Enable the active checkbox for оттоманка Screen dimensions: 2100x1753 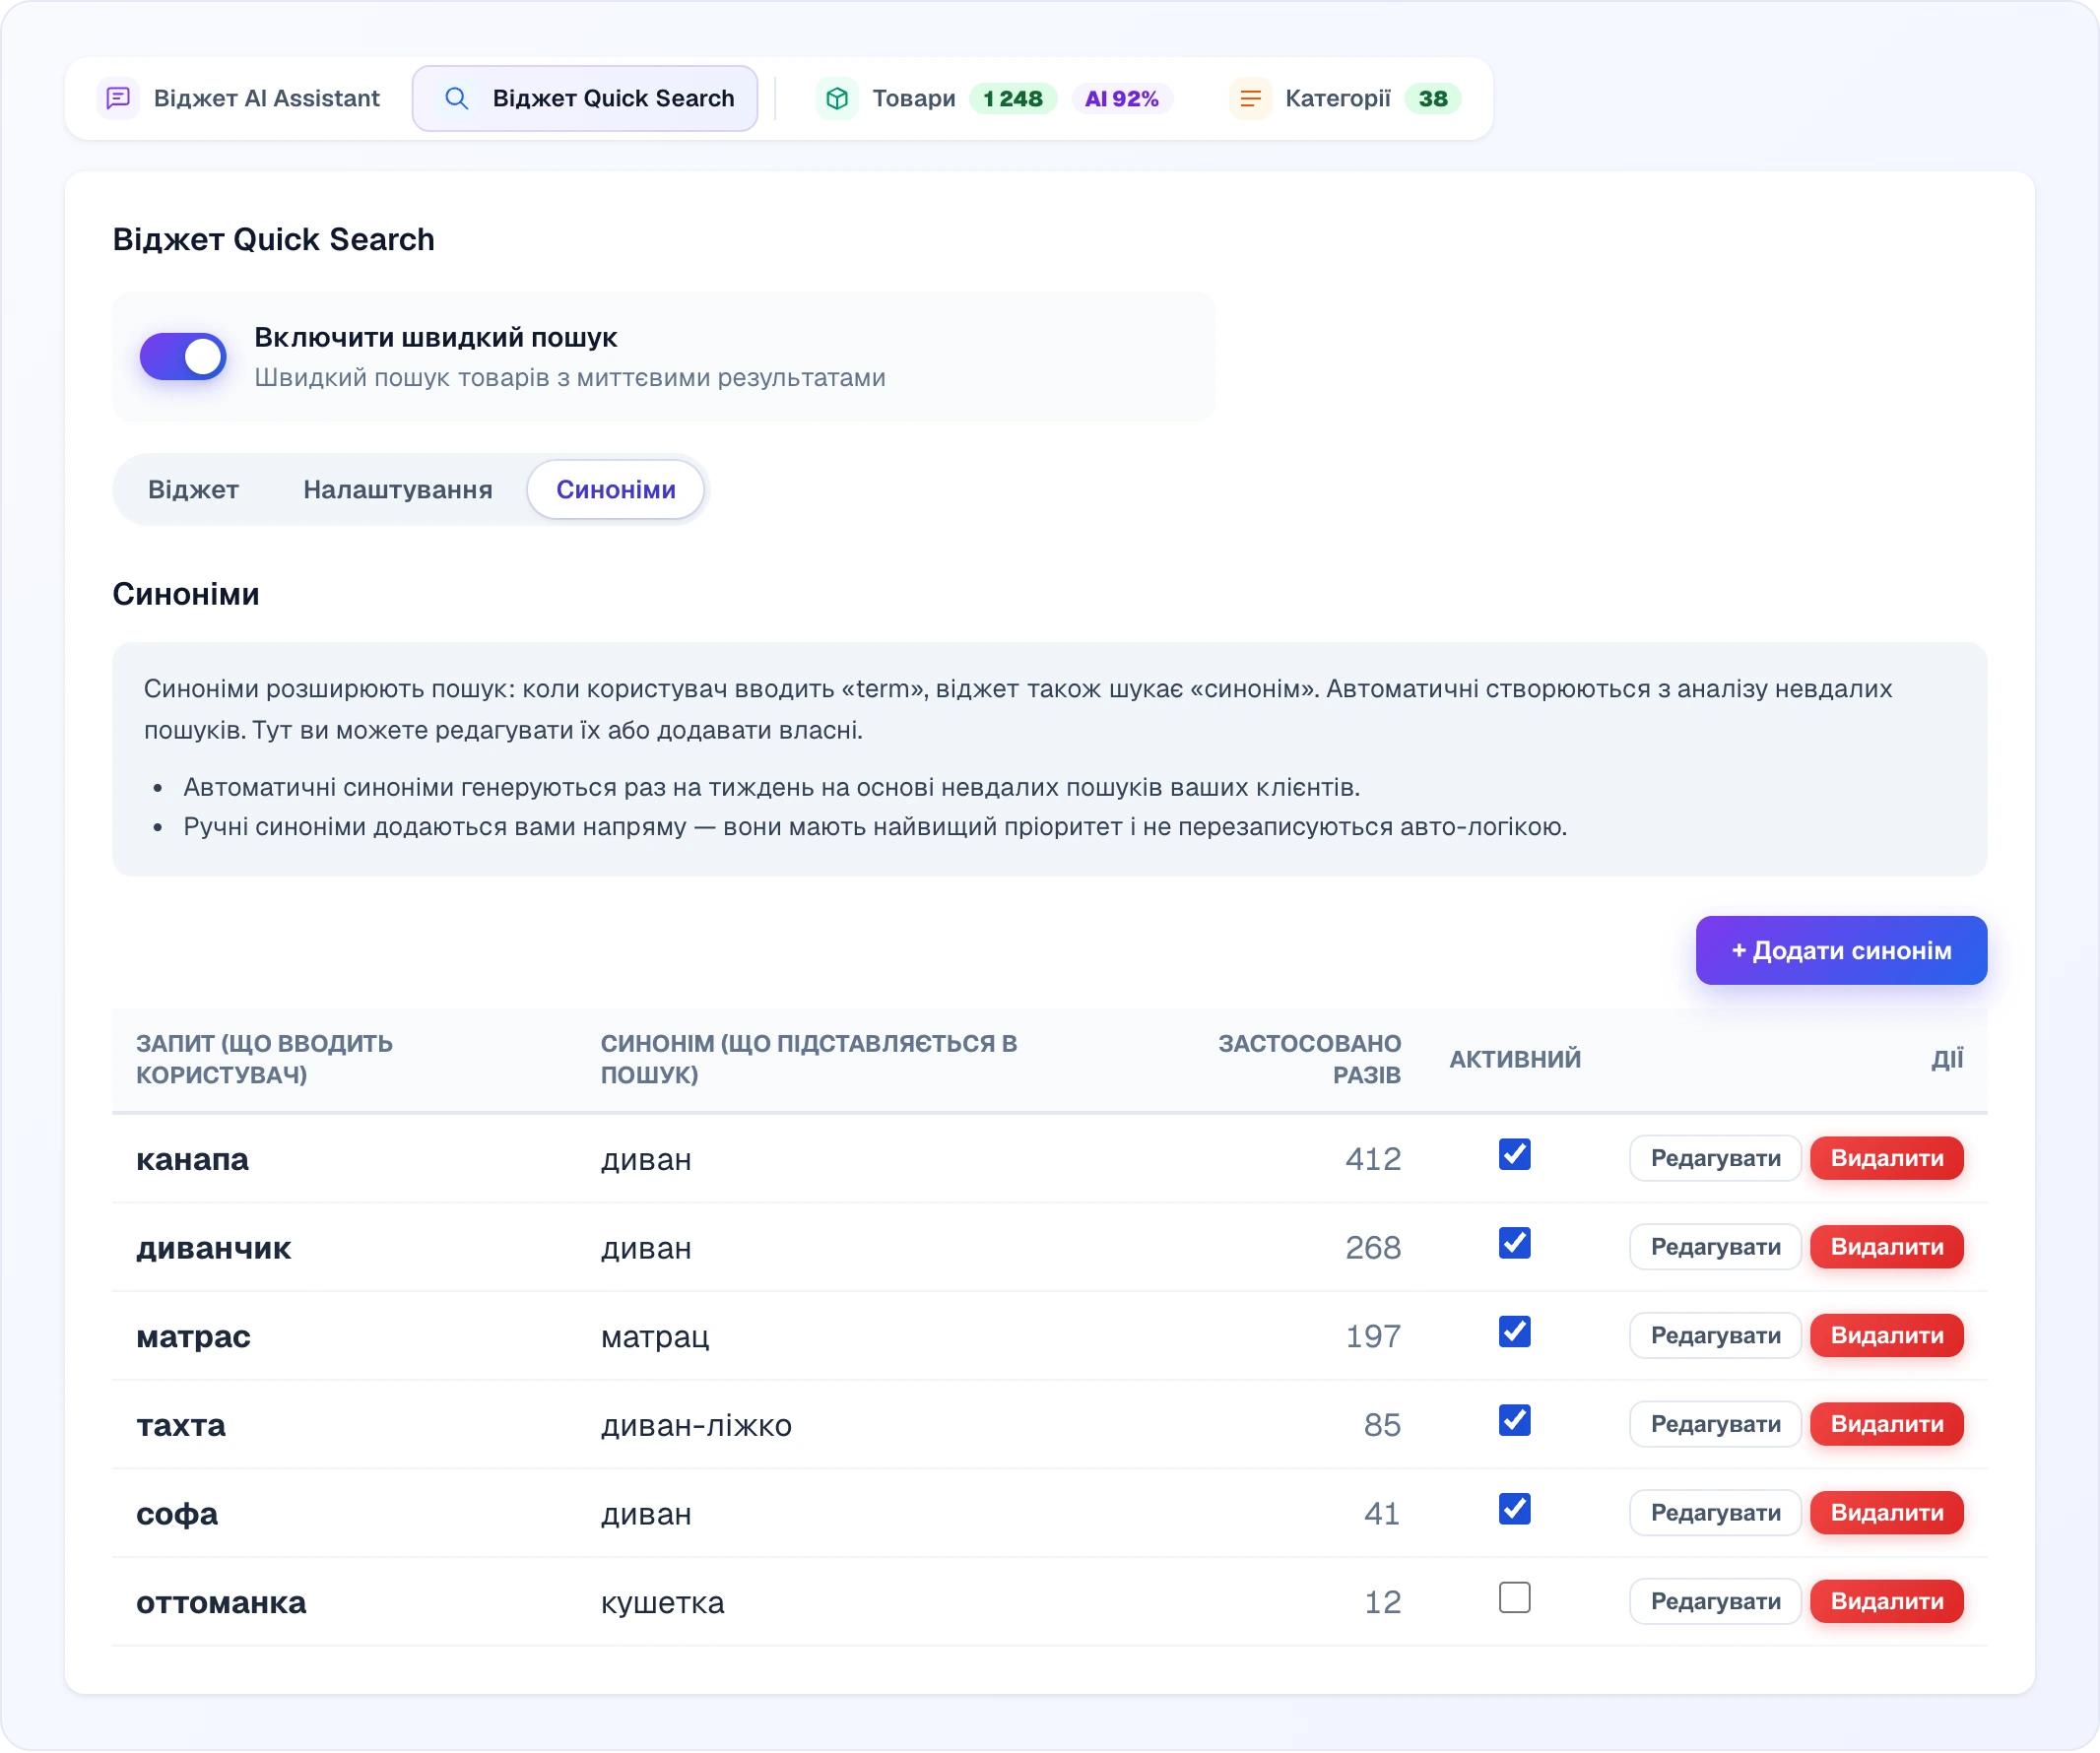pos(1515,1598)
